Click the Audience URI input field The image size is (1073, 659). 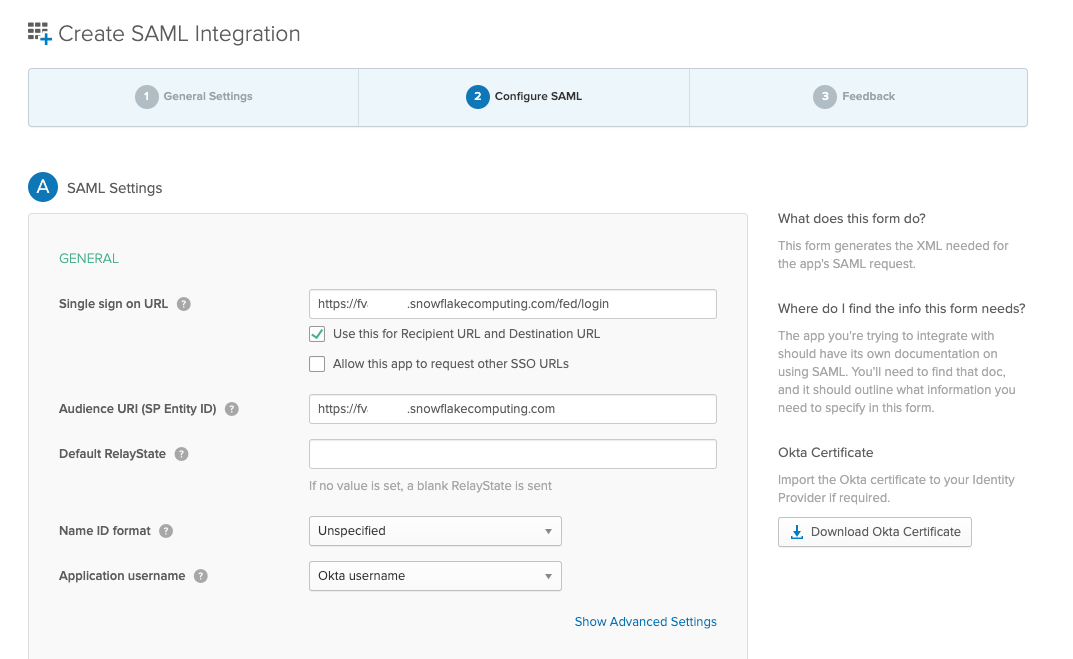pos(513,409)
